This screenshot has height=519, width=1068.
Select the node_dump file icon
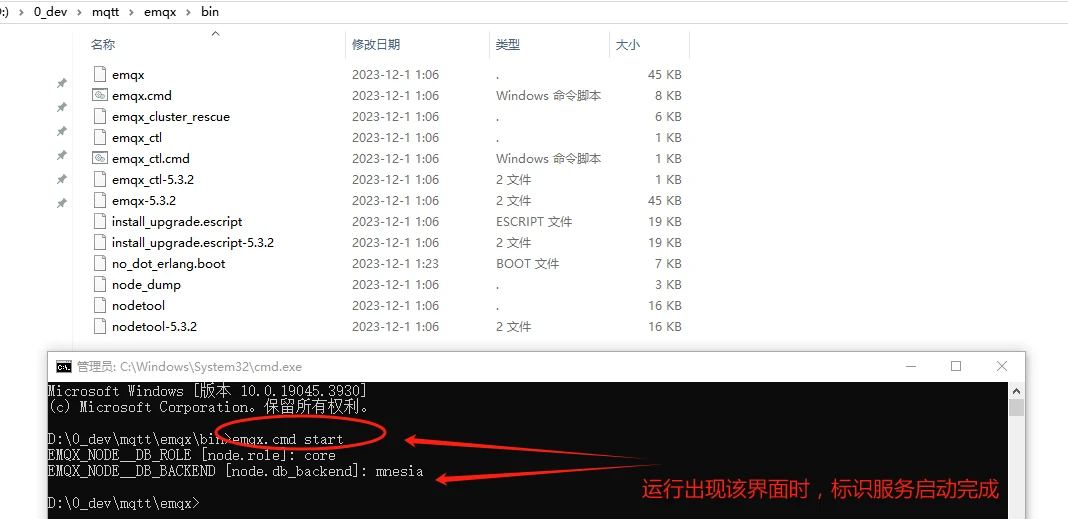click(99, 285)
